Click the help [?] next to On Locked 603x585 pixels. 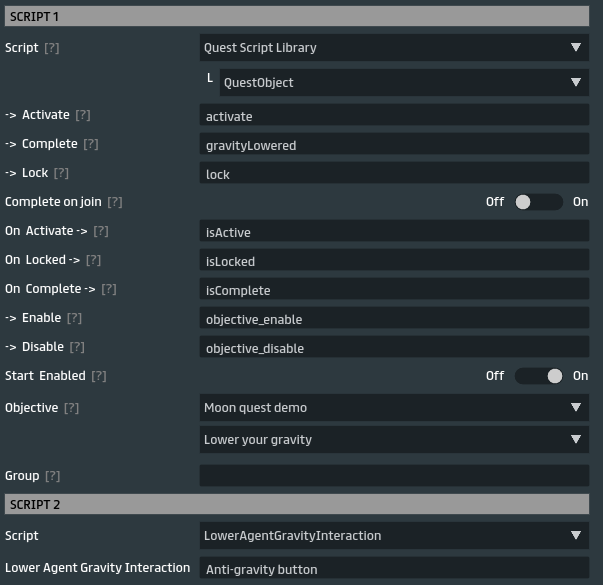(93, 260)
